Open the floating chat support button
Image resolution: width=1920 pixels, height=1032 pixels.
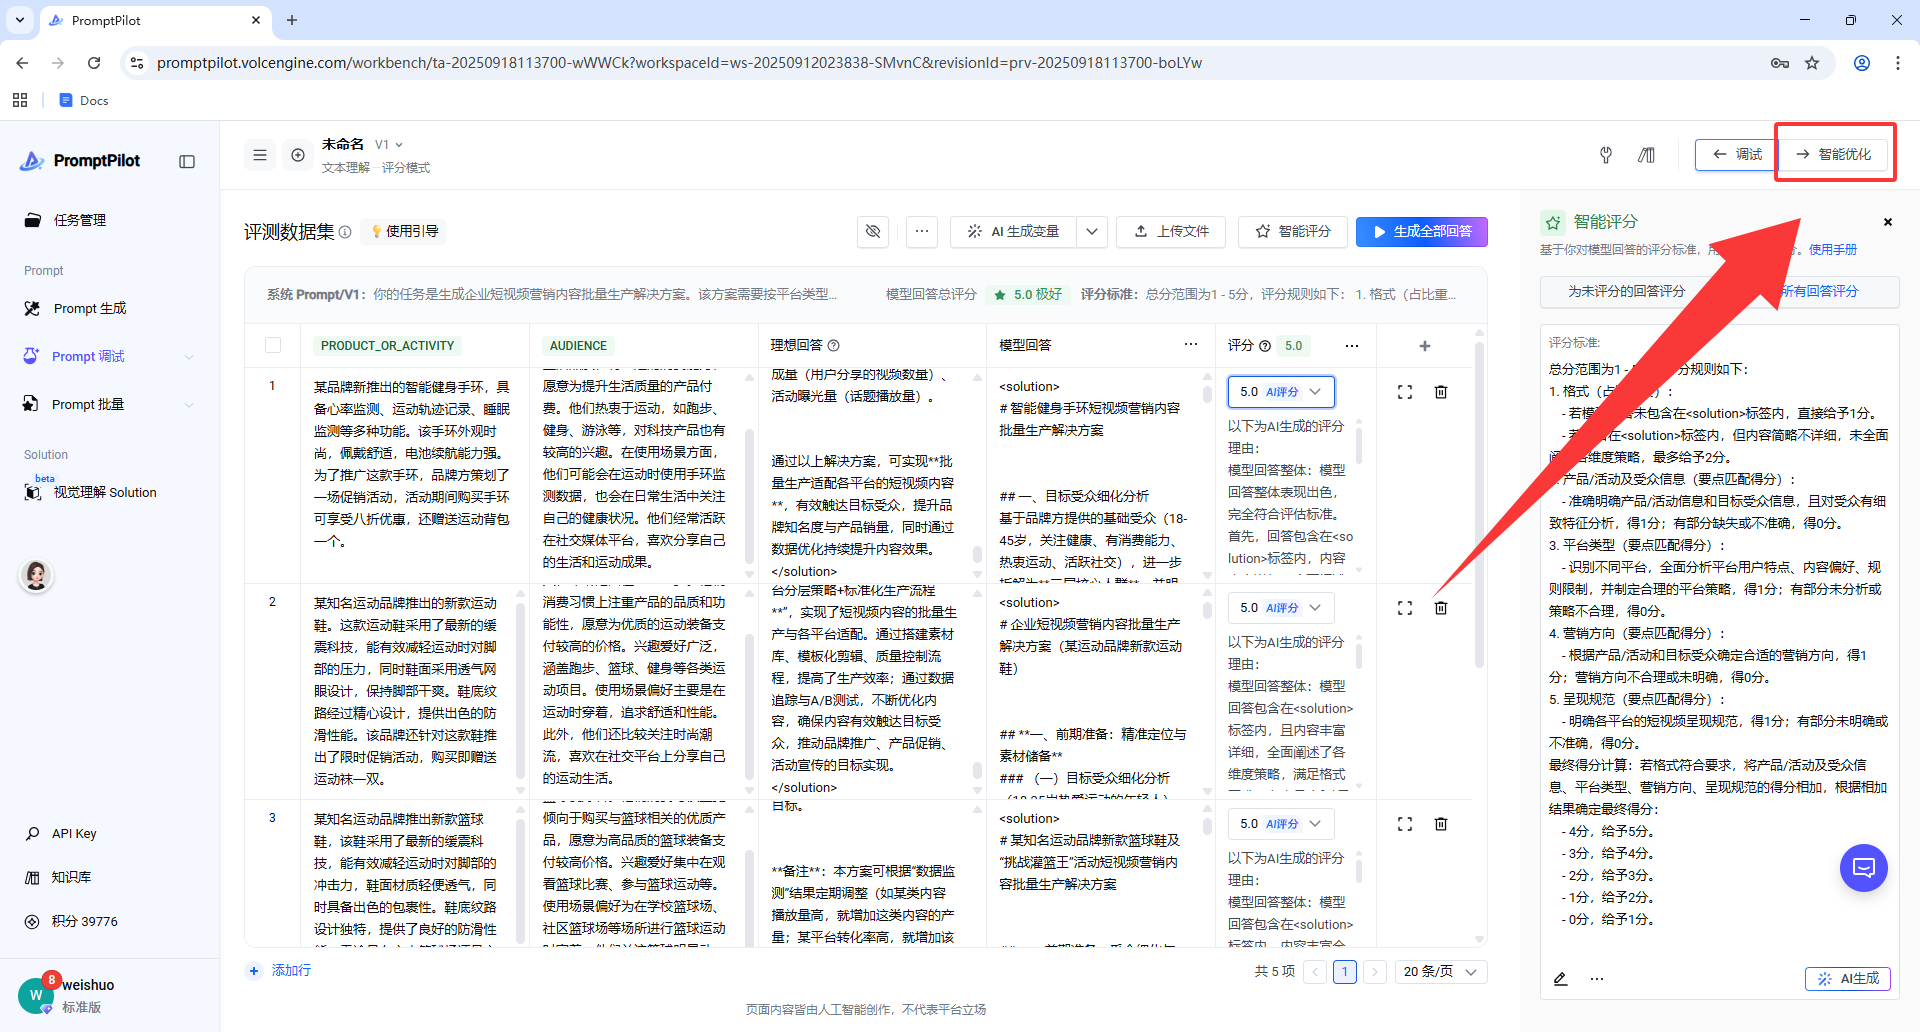tap(1863, 868)
